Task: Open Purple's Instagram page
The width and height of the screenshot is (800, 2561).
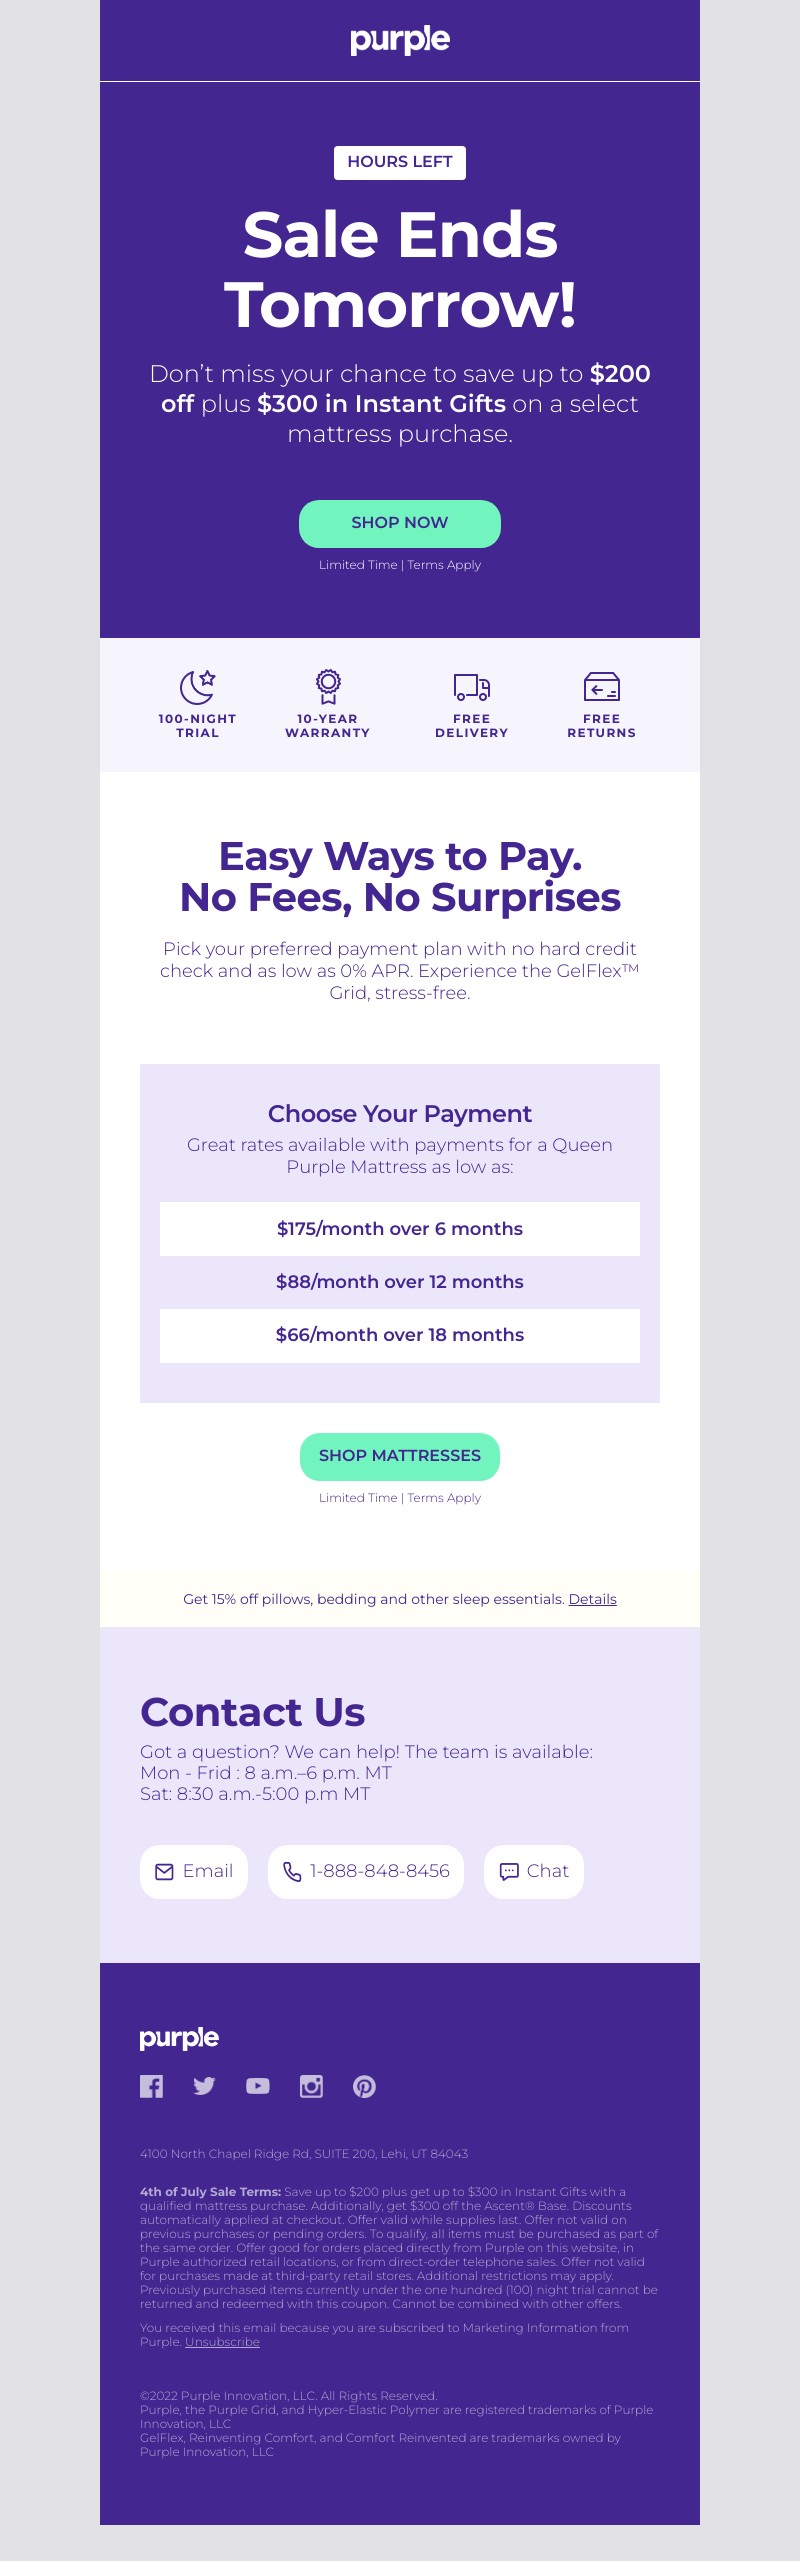Action: pos(311,2086)
